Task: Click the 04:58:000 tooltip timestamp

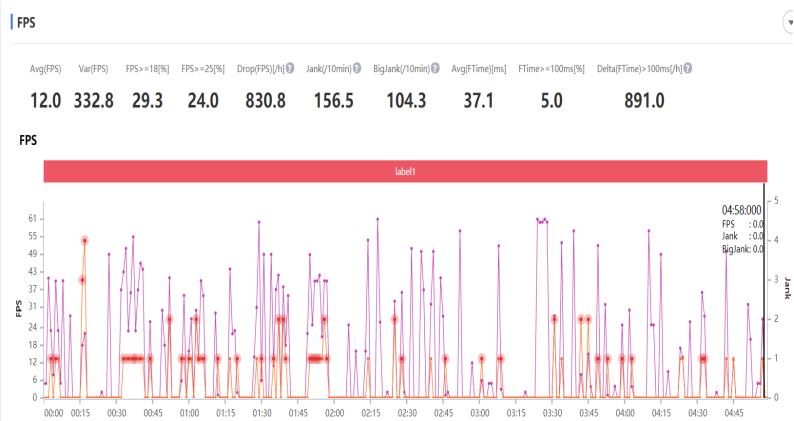Action: (741, 210)
